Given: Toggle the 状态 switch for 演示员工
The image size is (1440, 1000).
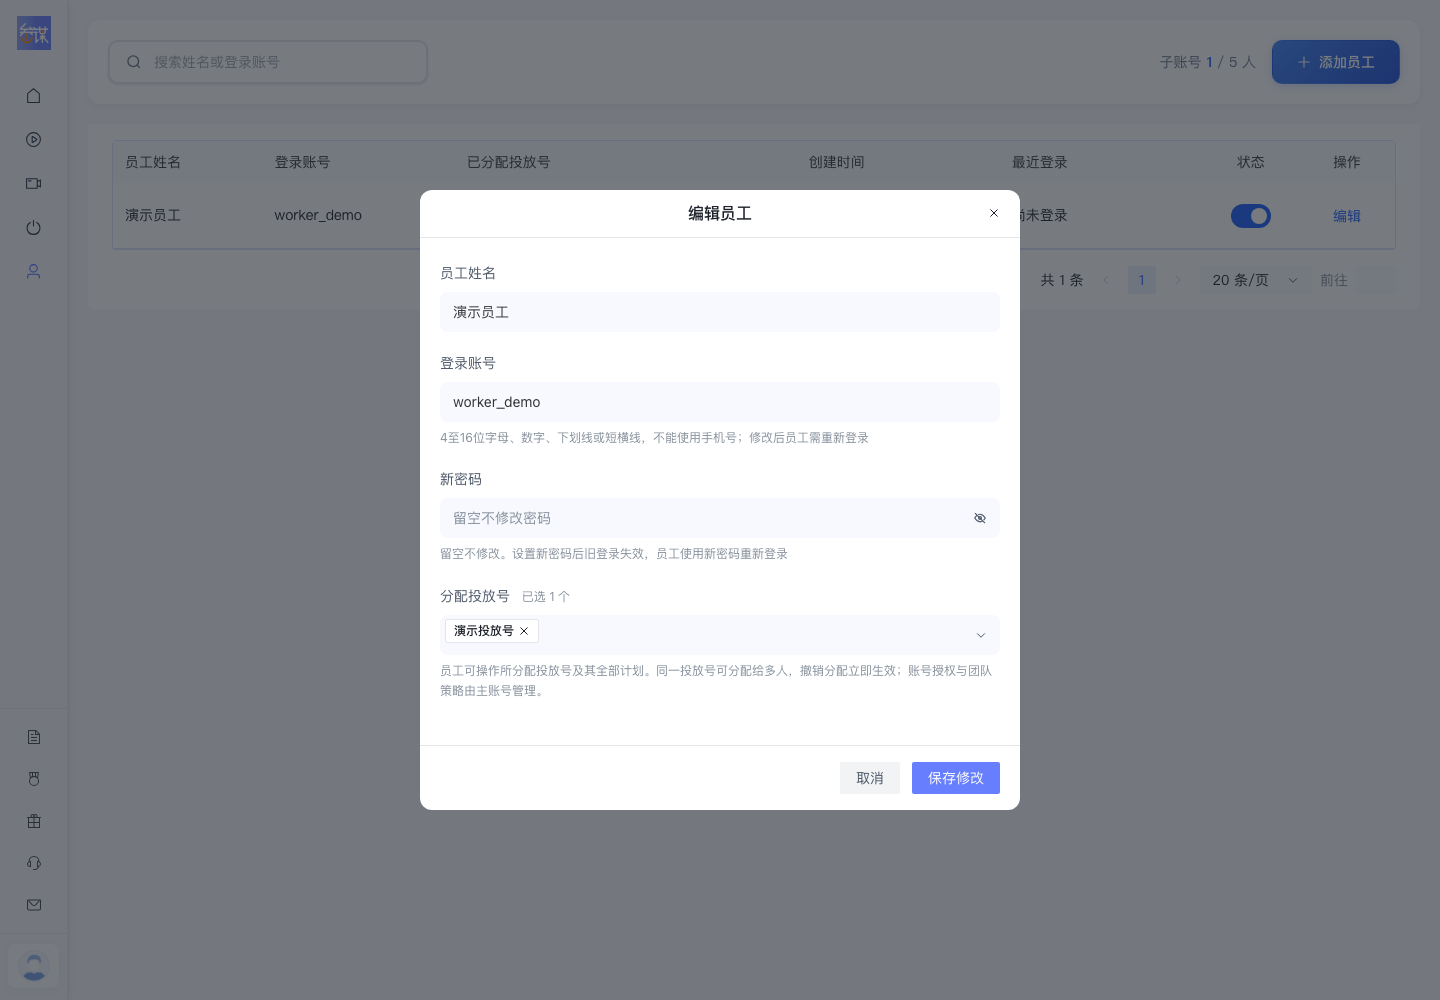Looking at the screenshot, I should 1251,216.
